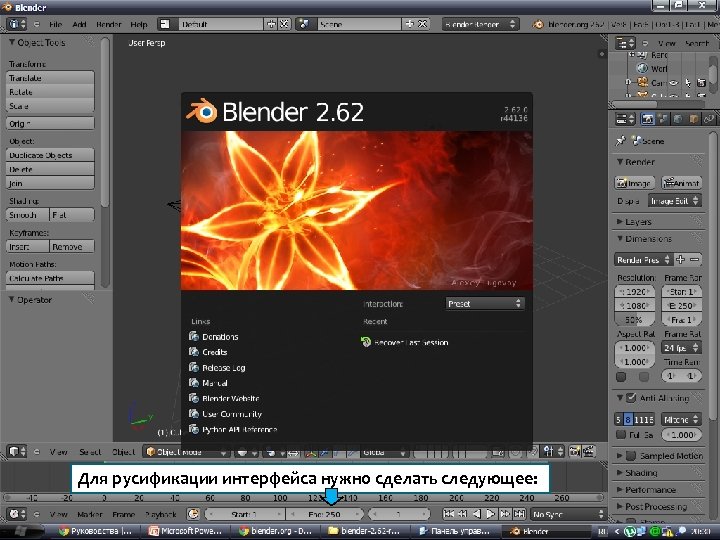Open the Display Image Editor dropdown
This screenshot has width=720, height=540.
click(675, 201)
